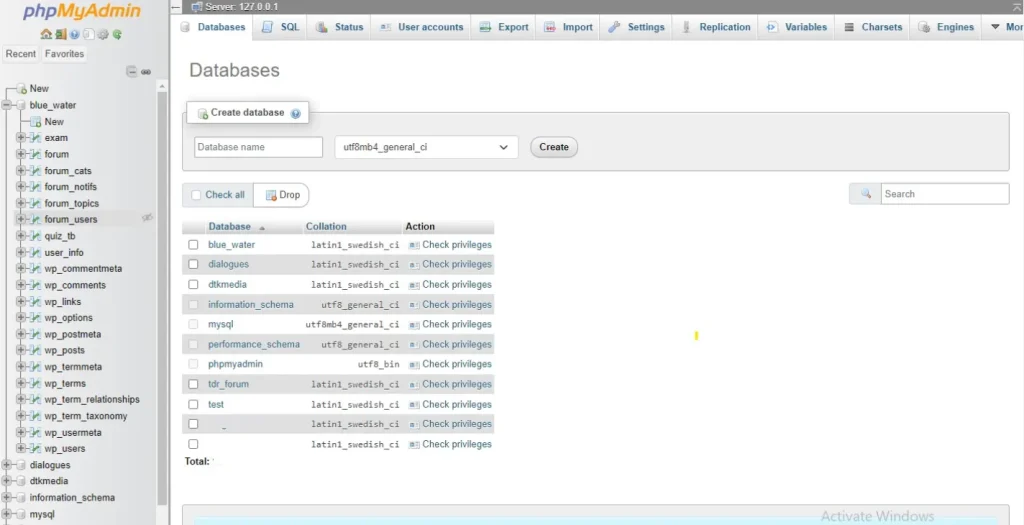Expand the wp_comments table node
Viewport: 1024px width, 525px height.
tap(21, 285)
